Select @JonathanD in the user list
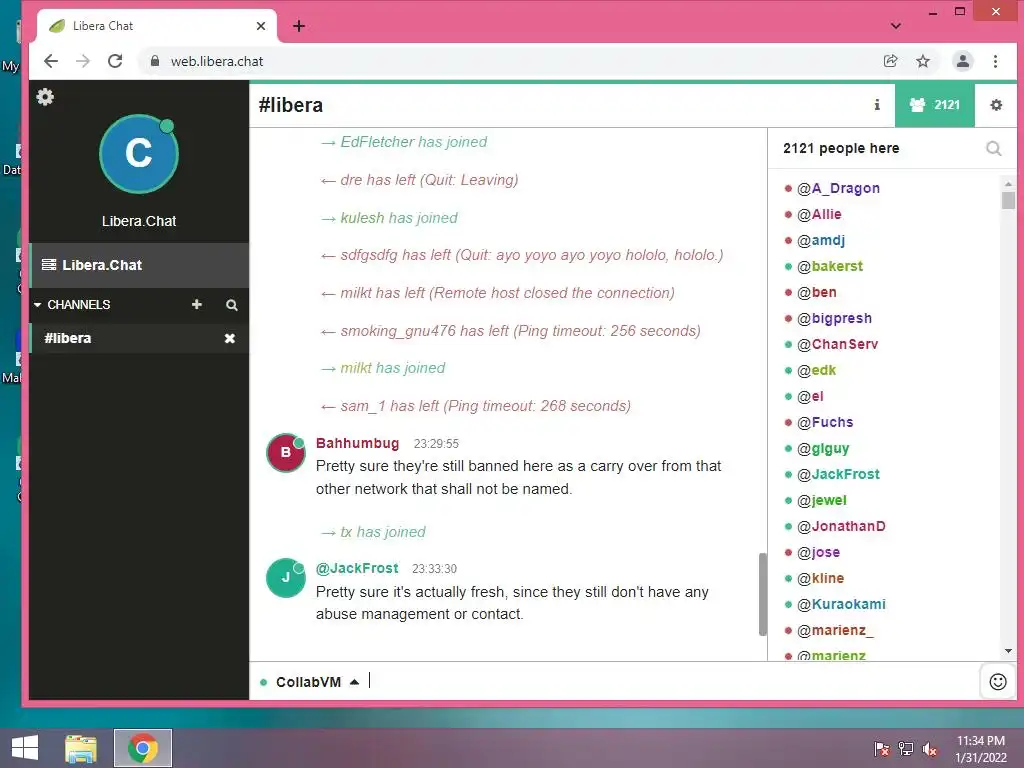The image size is (1024, 768). pyautogui.click(x=841, y=526)
